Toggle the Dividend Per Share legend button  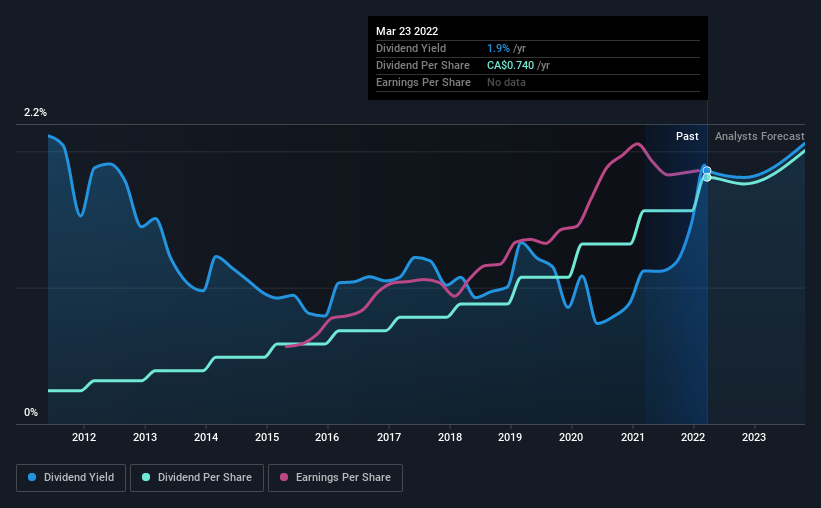(x=197, y=478)
